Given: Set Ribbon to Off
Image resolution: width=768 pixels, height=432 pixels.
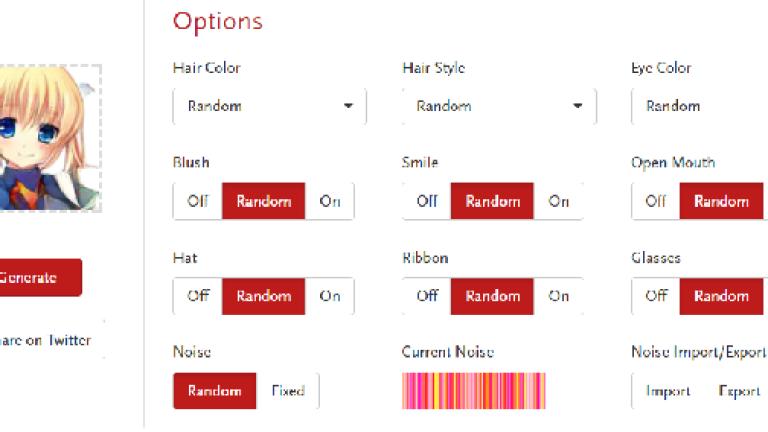Looking at the screenshot, I should 427,296.
